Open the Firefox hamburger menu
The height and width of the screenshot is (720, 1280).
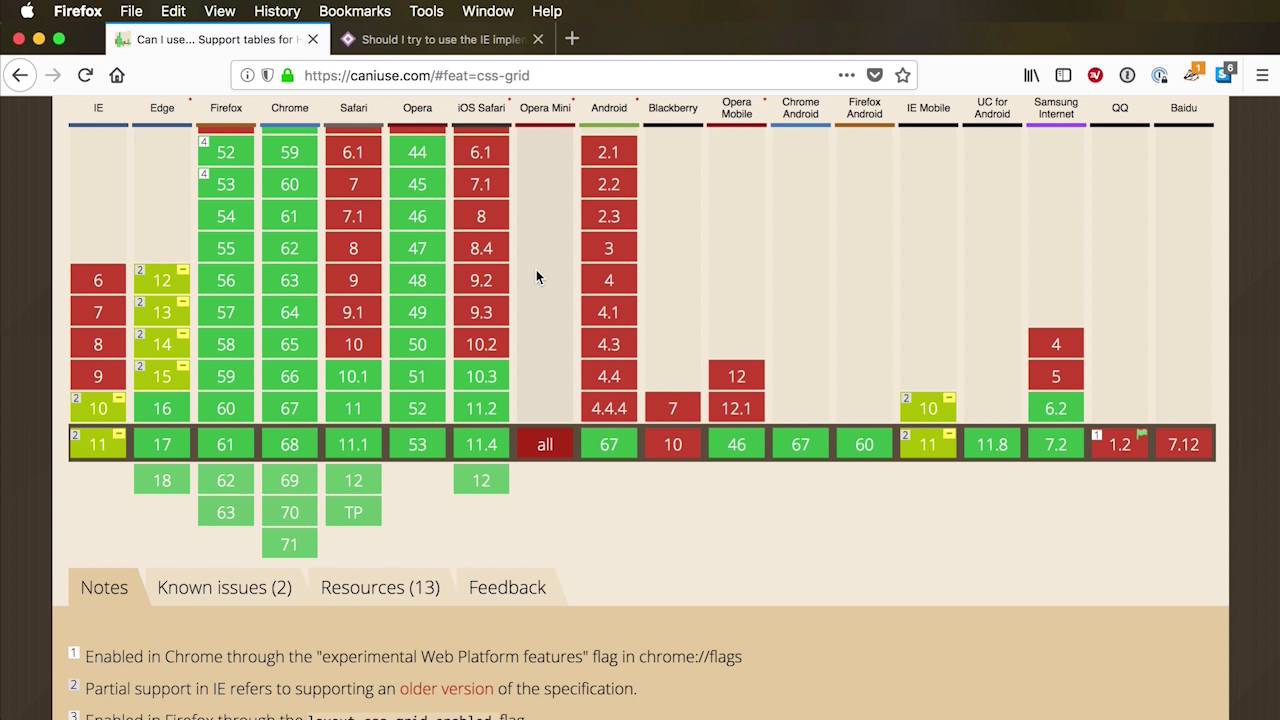[1261, 75]
